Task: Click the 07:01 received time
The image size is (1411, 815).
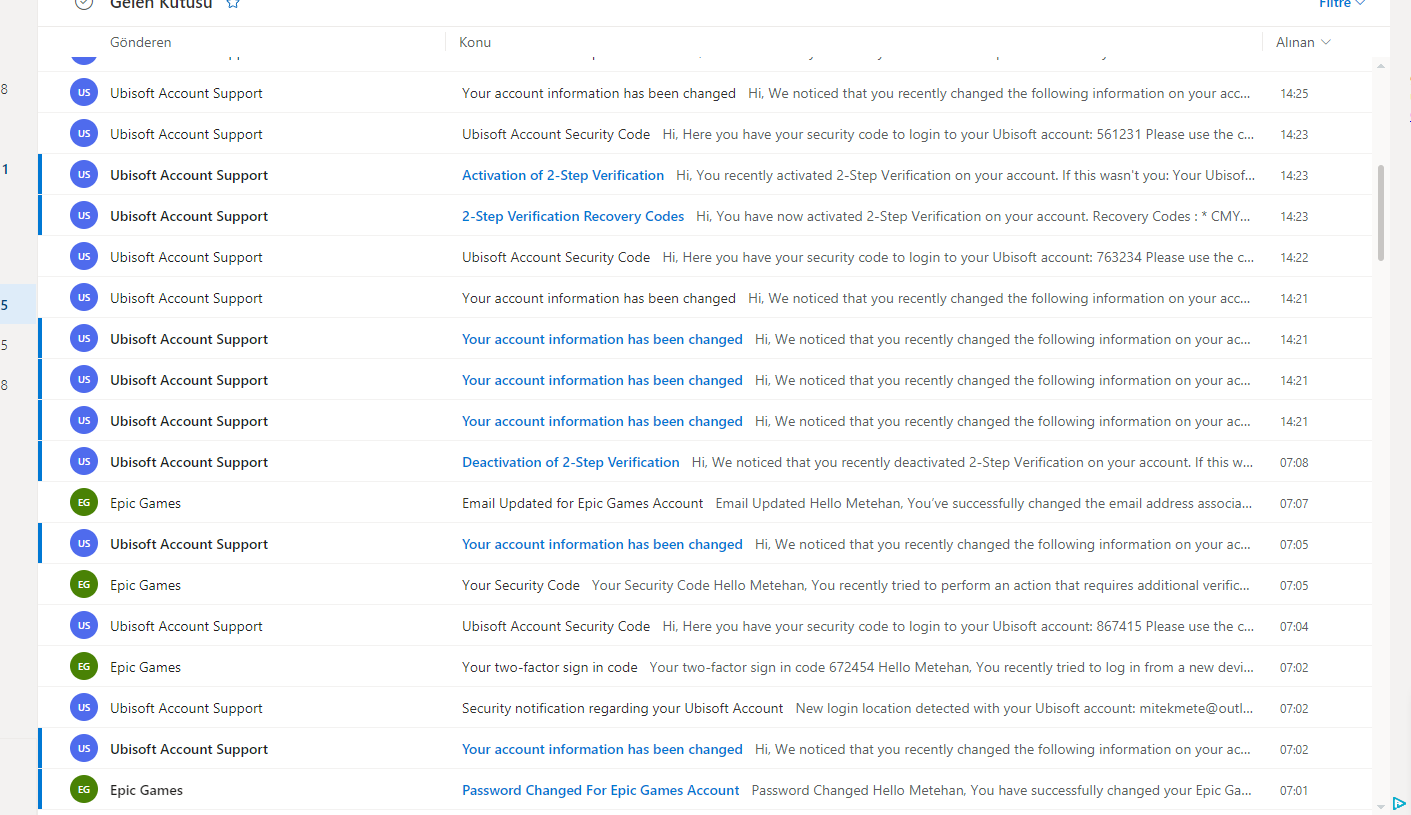Action: coord(1294,790)
